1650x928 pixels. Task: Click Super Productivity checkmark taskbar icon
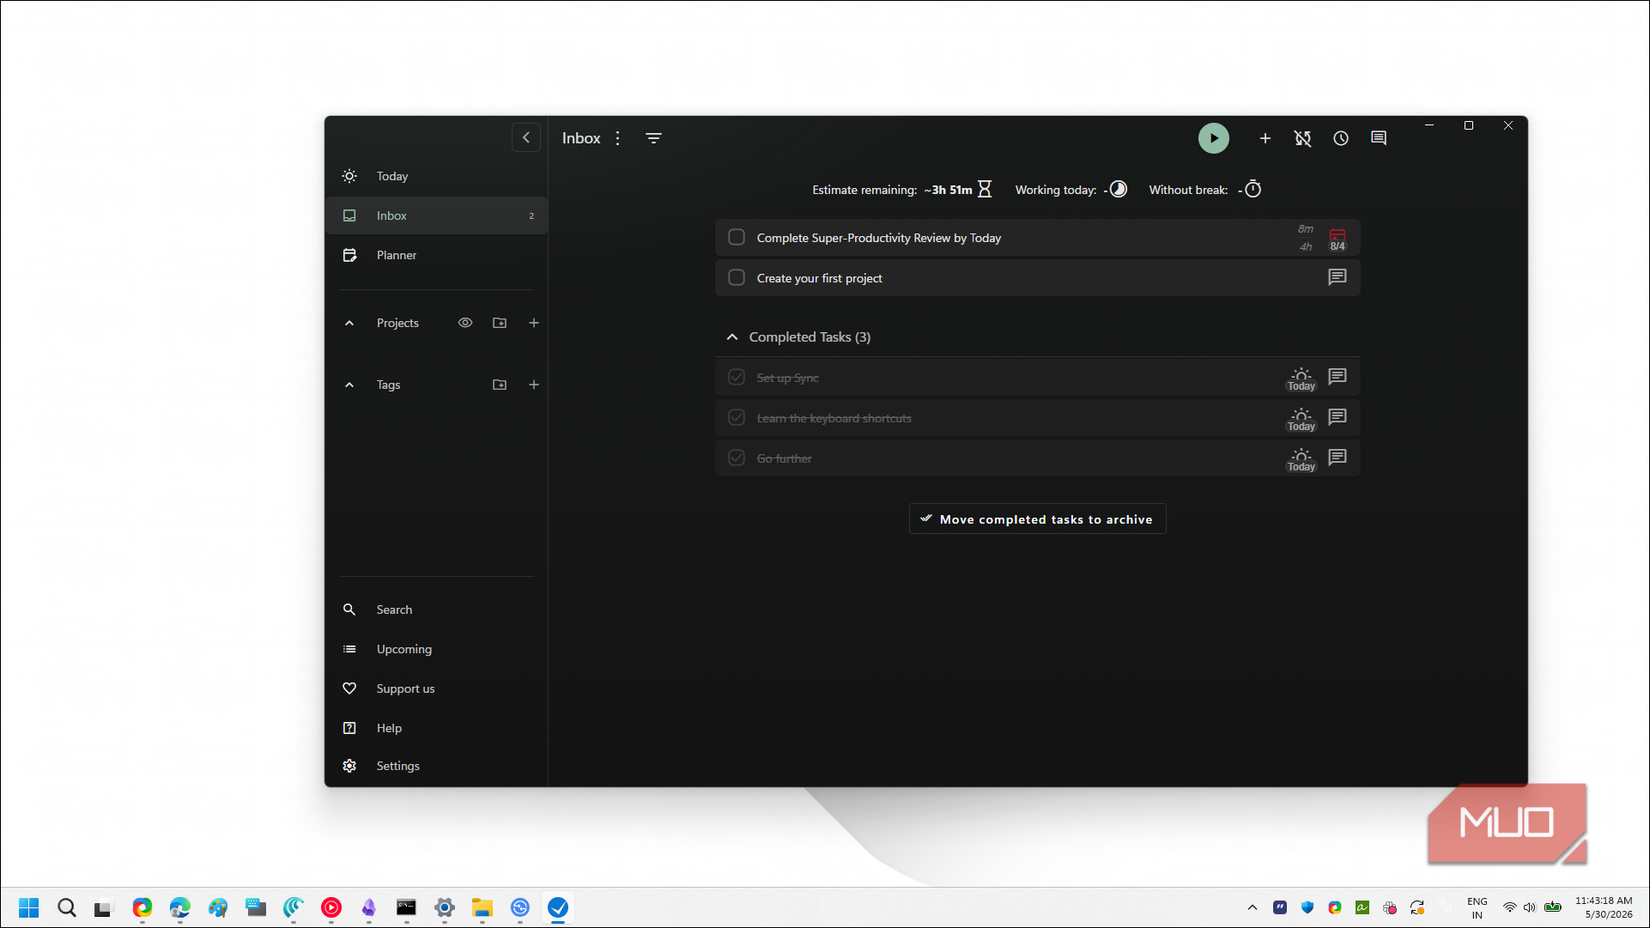point(558,908)
